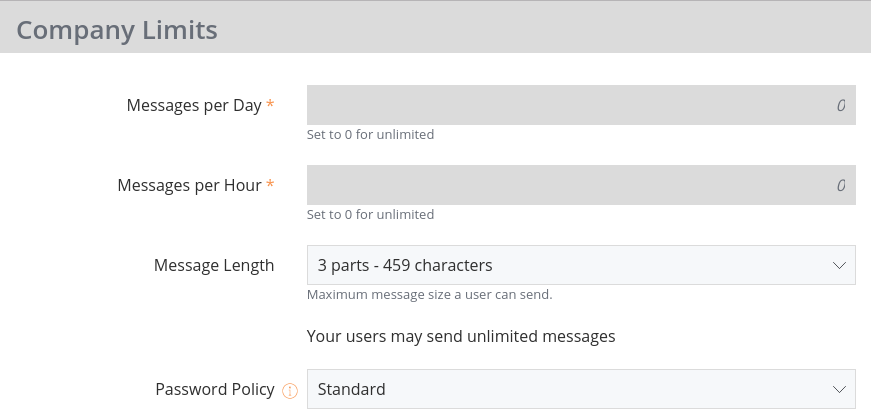Click the 'Standard' password policy value
Image resolution: width=871 pixels, height=419 pixels.
[351, 390]
